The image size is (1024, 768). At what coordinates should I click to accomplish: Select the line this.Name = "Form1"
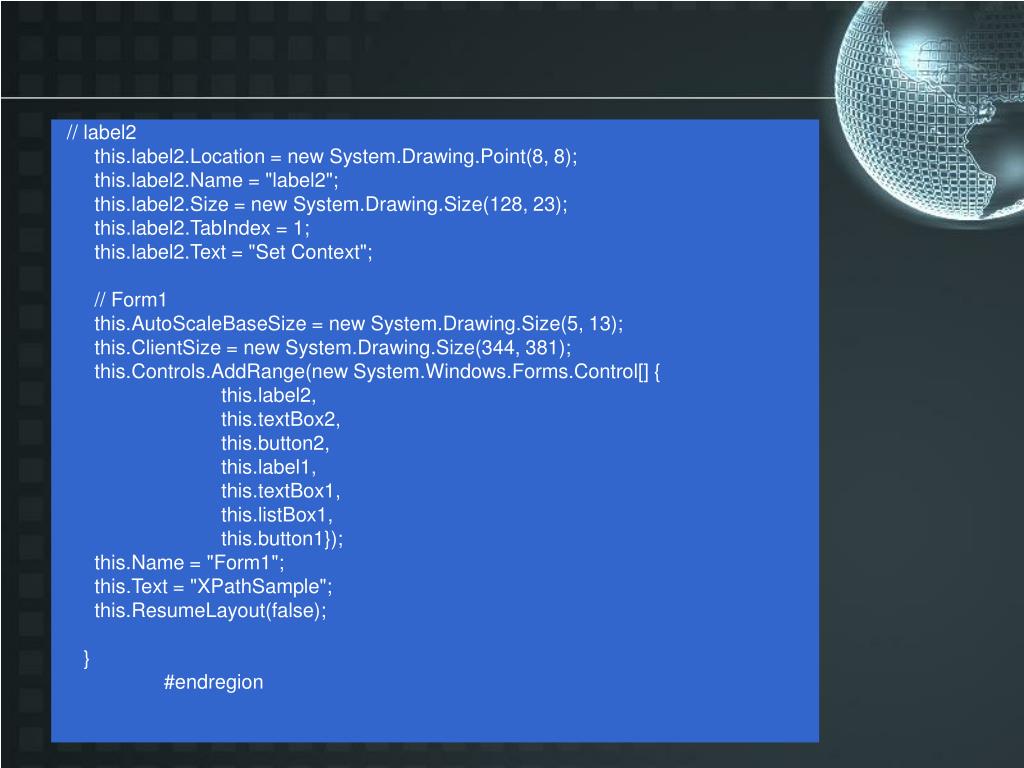(189, 562)
